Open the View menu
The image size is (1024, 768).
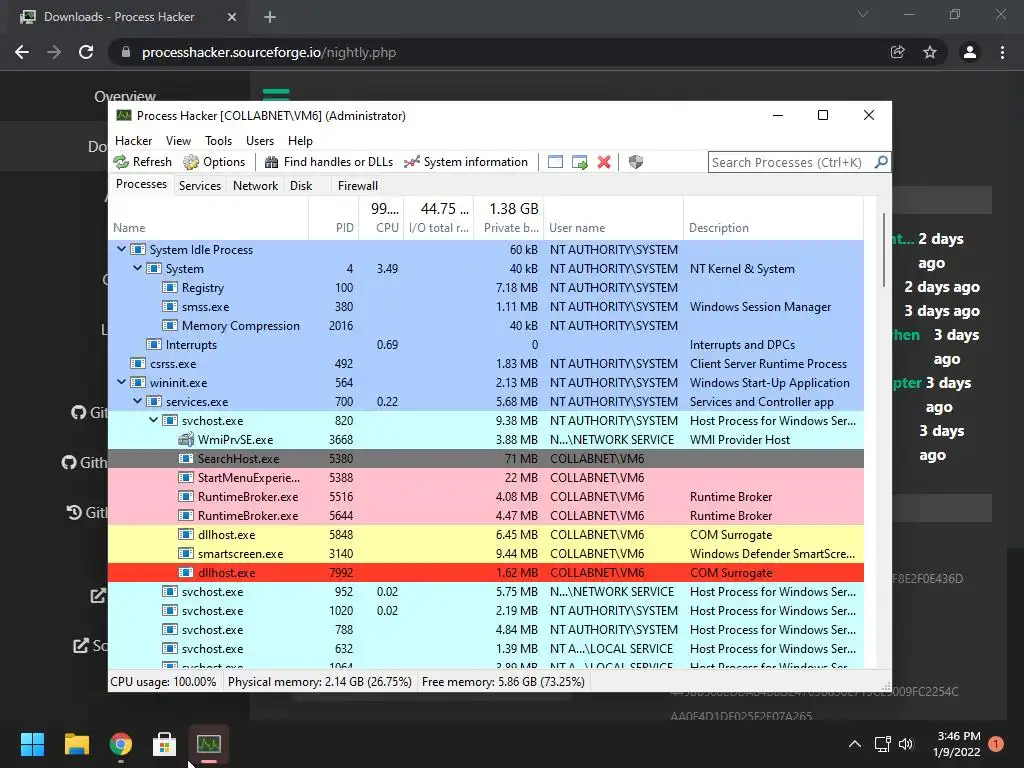pos(178,140)
